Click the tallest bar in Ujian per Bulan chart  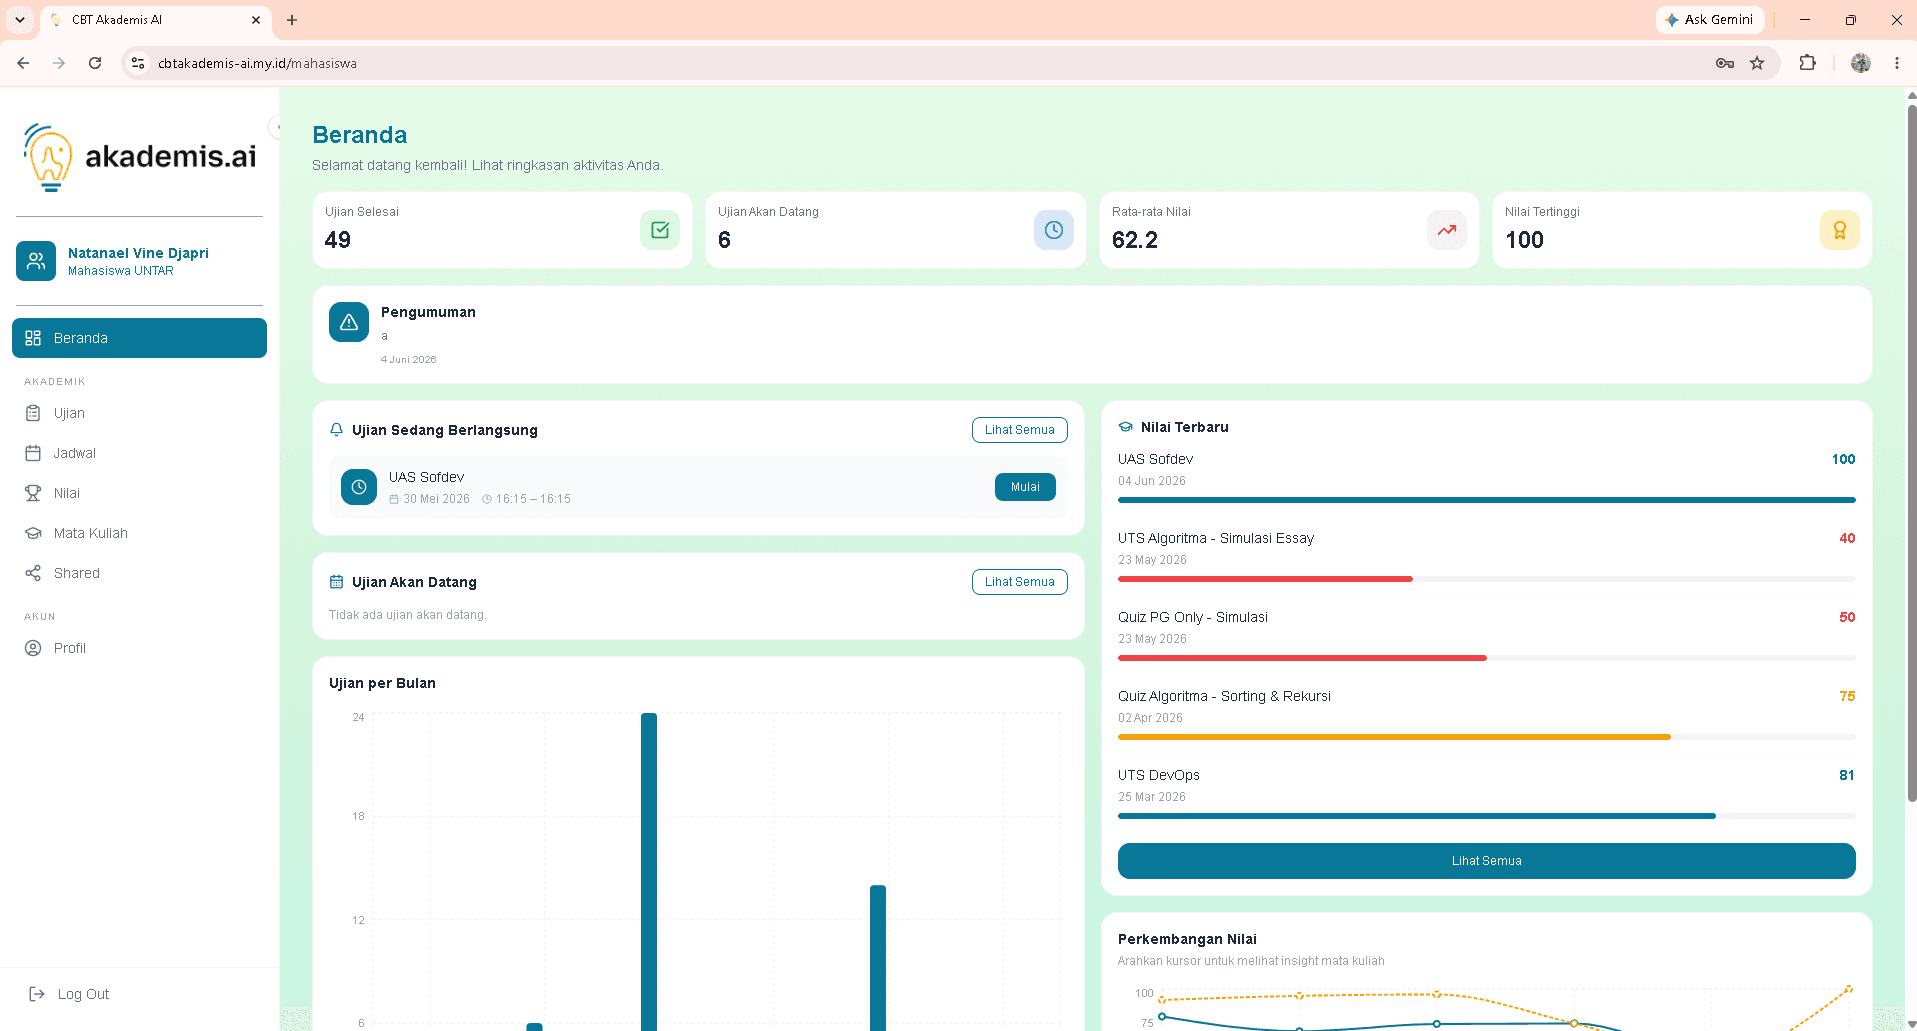[x=649, y=871]
